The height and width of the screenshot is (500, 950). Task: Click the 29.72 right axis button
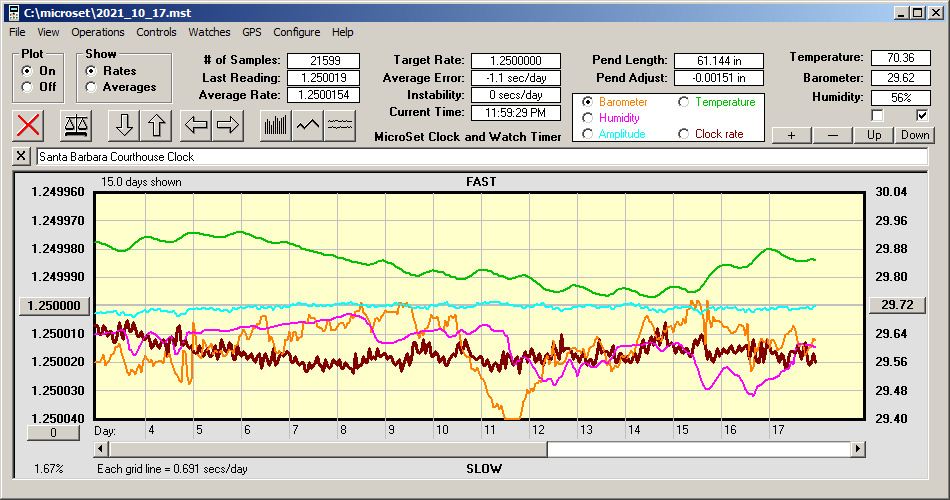[x=897, y=305]
